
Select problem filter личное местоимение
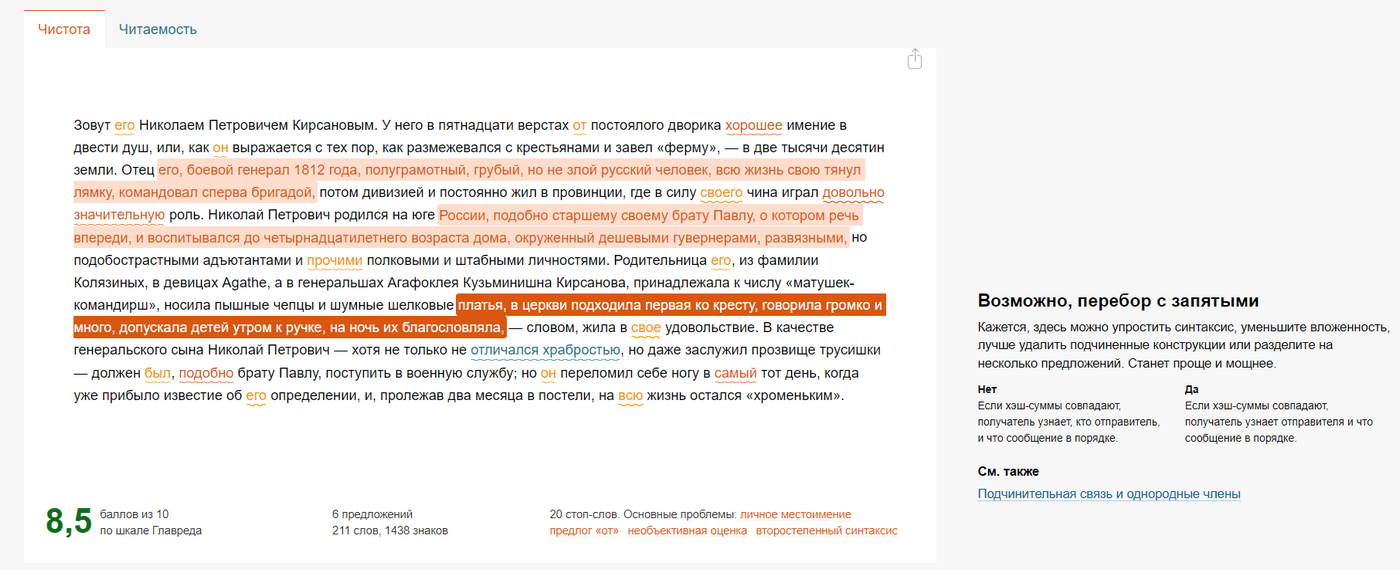tap(795, 514)
